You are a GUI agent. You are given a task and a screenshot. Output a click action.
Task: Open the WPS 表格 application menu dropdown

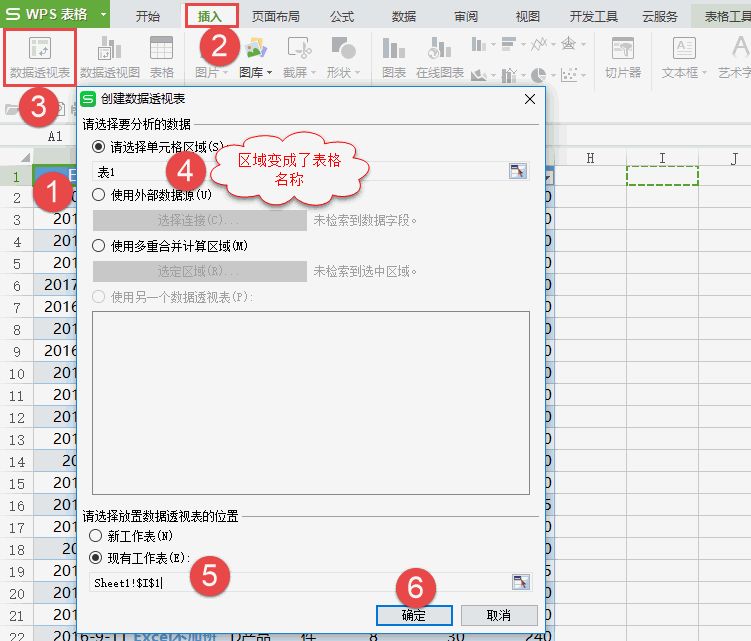(103, 14)
